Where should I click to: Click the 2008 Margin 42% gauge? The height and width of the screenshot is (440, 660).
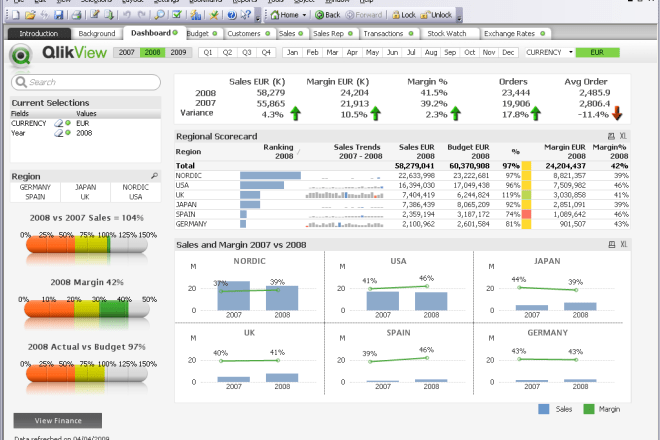point(87,309)
